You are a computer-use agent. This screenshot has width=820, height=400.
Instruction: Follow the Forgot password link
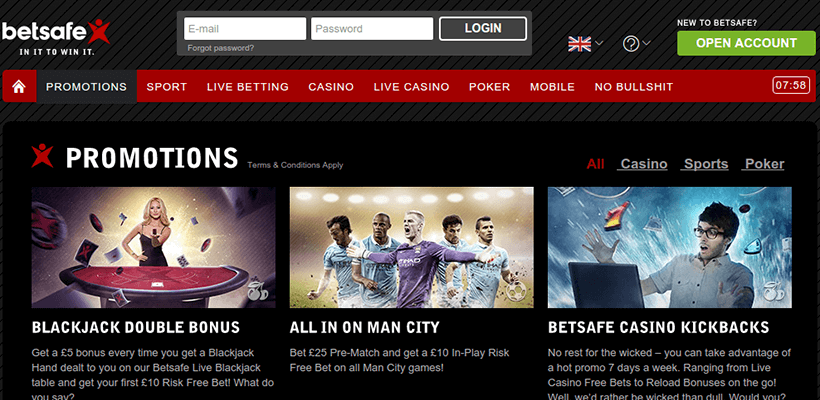[x=221, y=48]
